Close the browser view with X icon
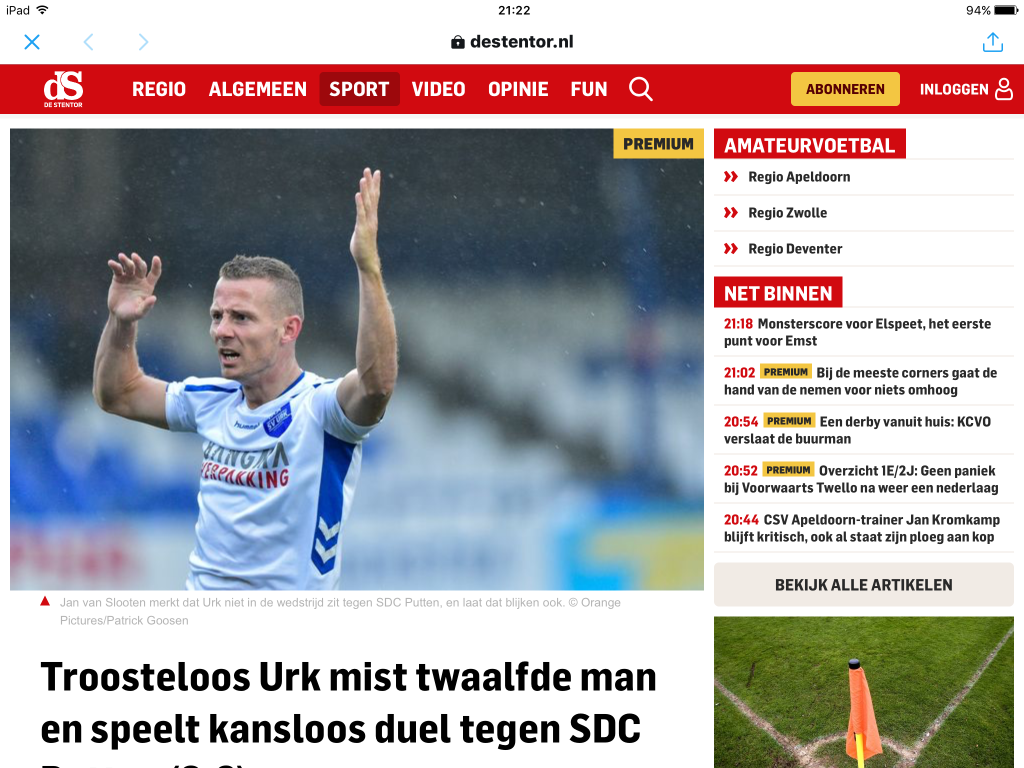 pyautogui.click(x=32, y=42)
